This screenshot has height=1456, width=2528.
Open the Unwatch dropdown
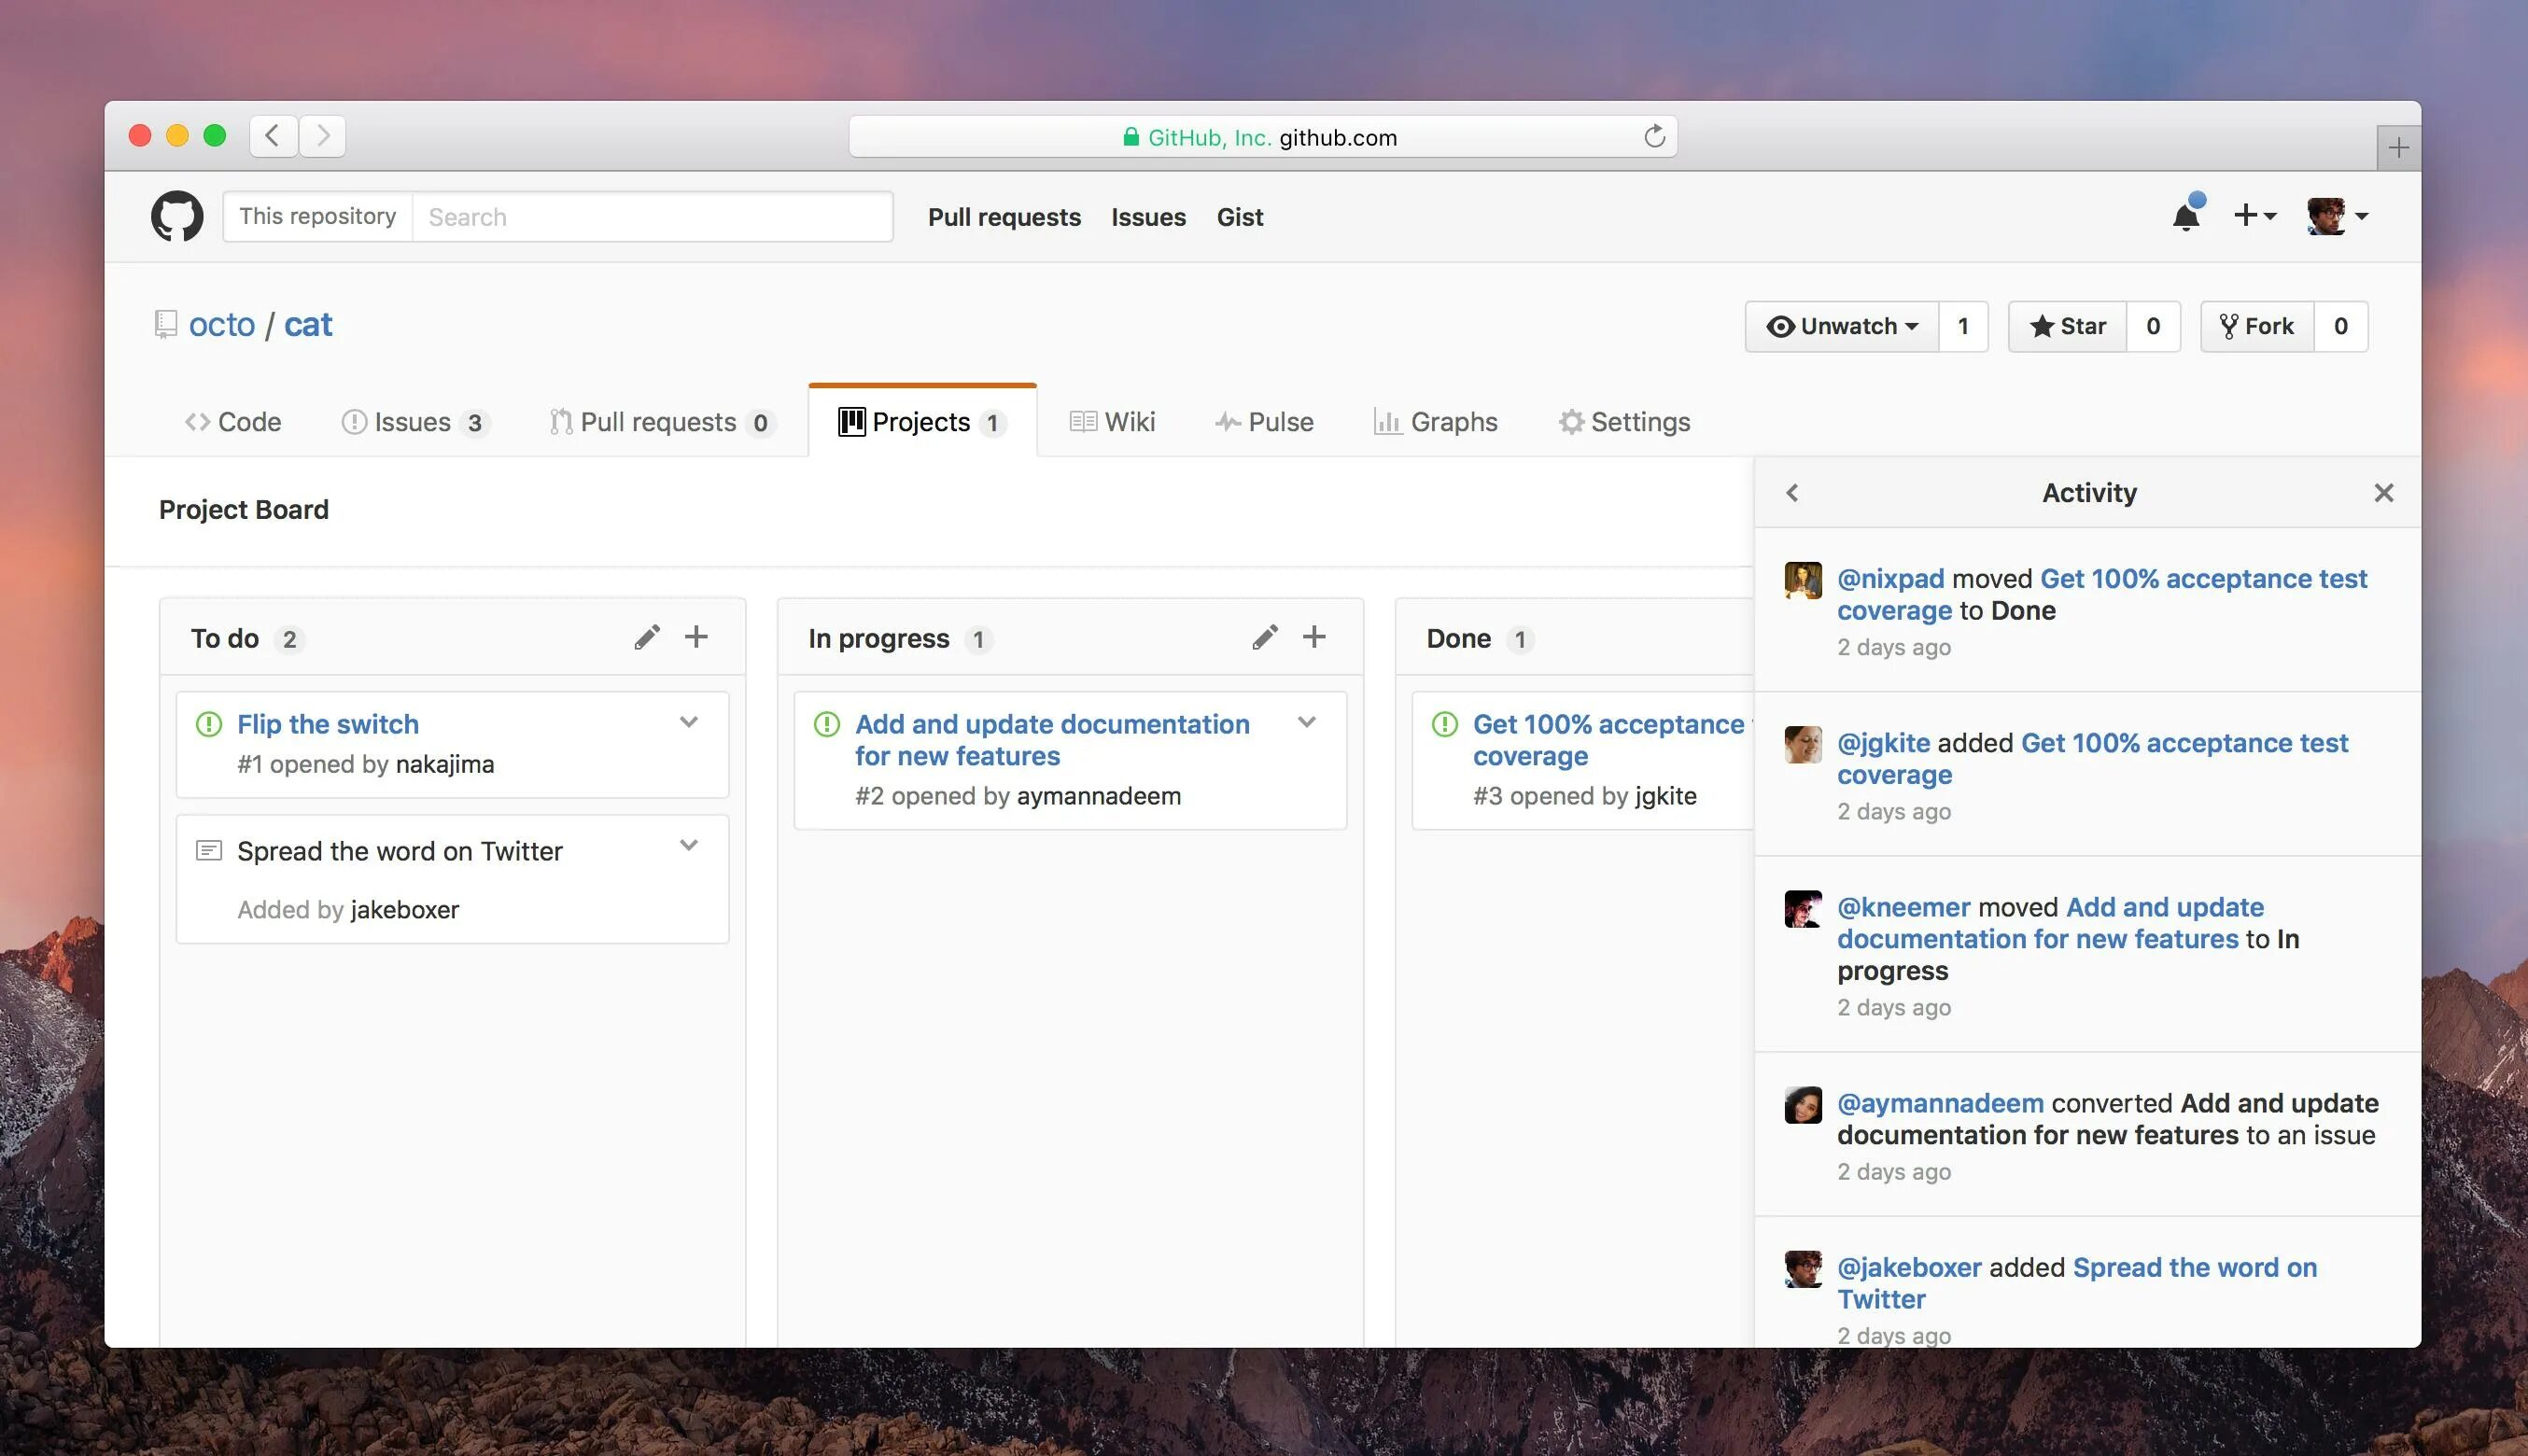[1842, 326]
